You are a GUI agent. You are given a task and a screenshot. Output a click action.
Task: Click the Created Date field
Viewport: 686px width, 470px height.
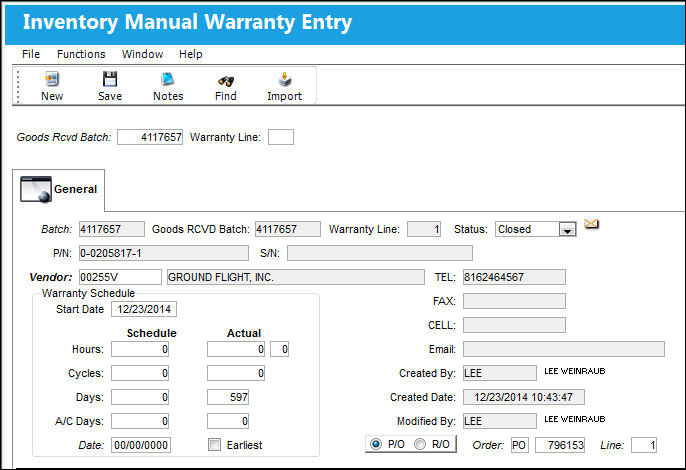tap(524, 397)
